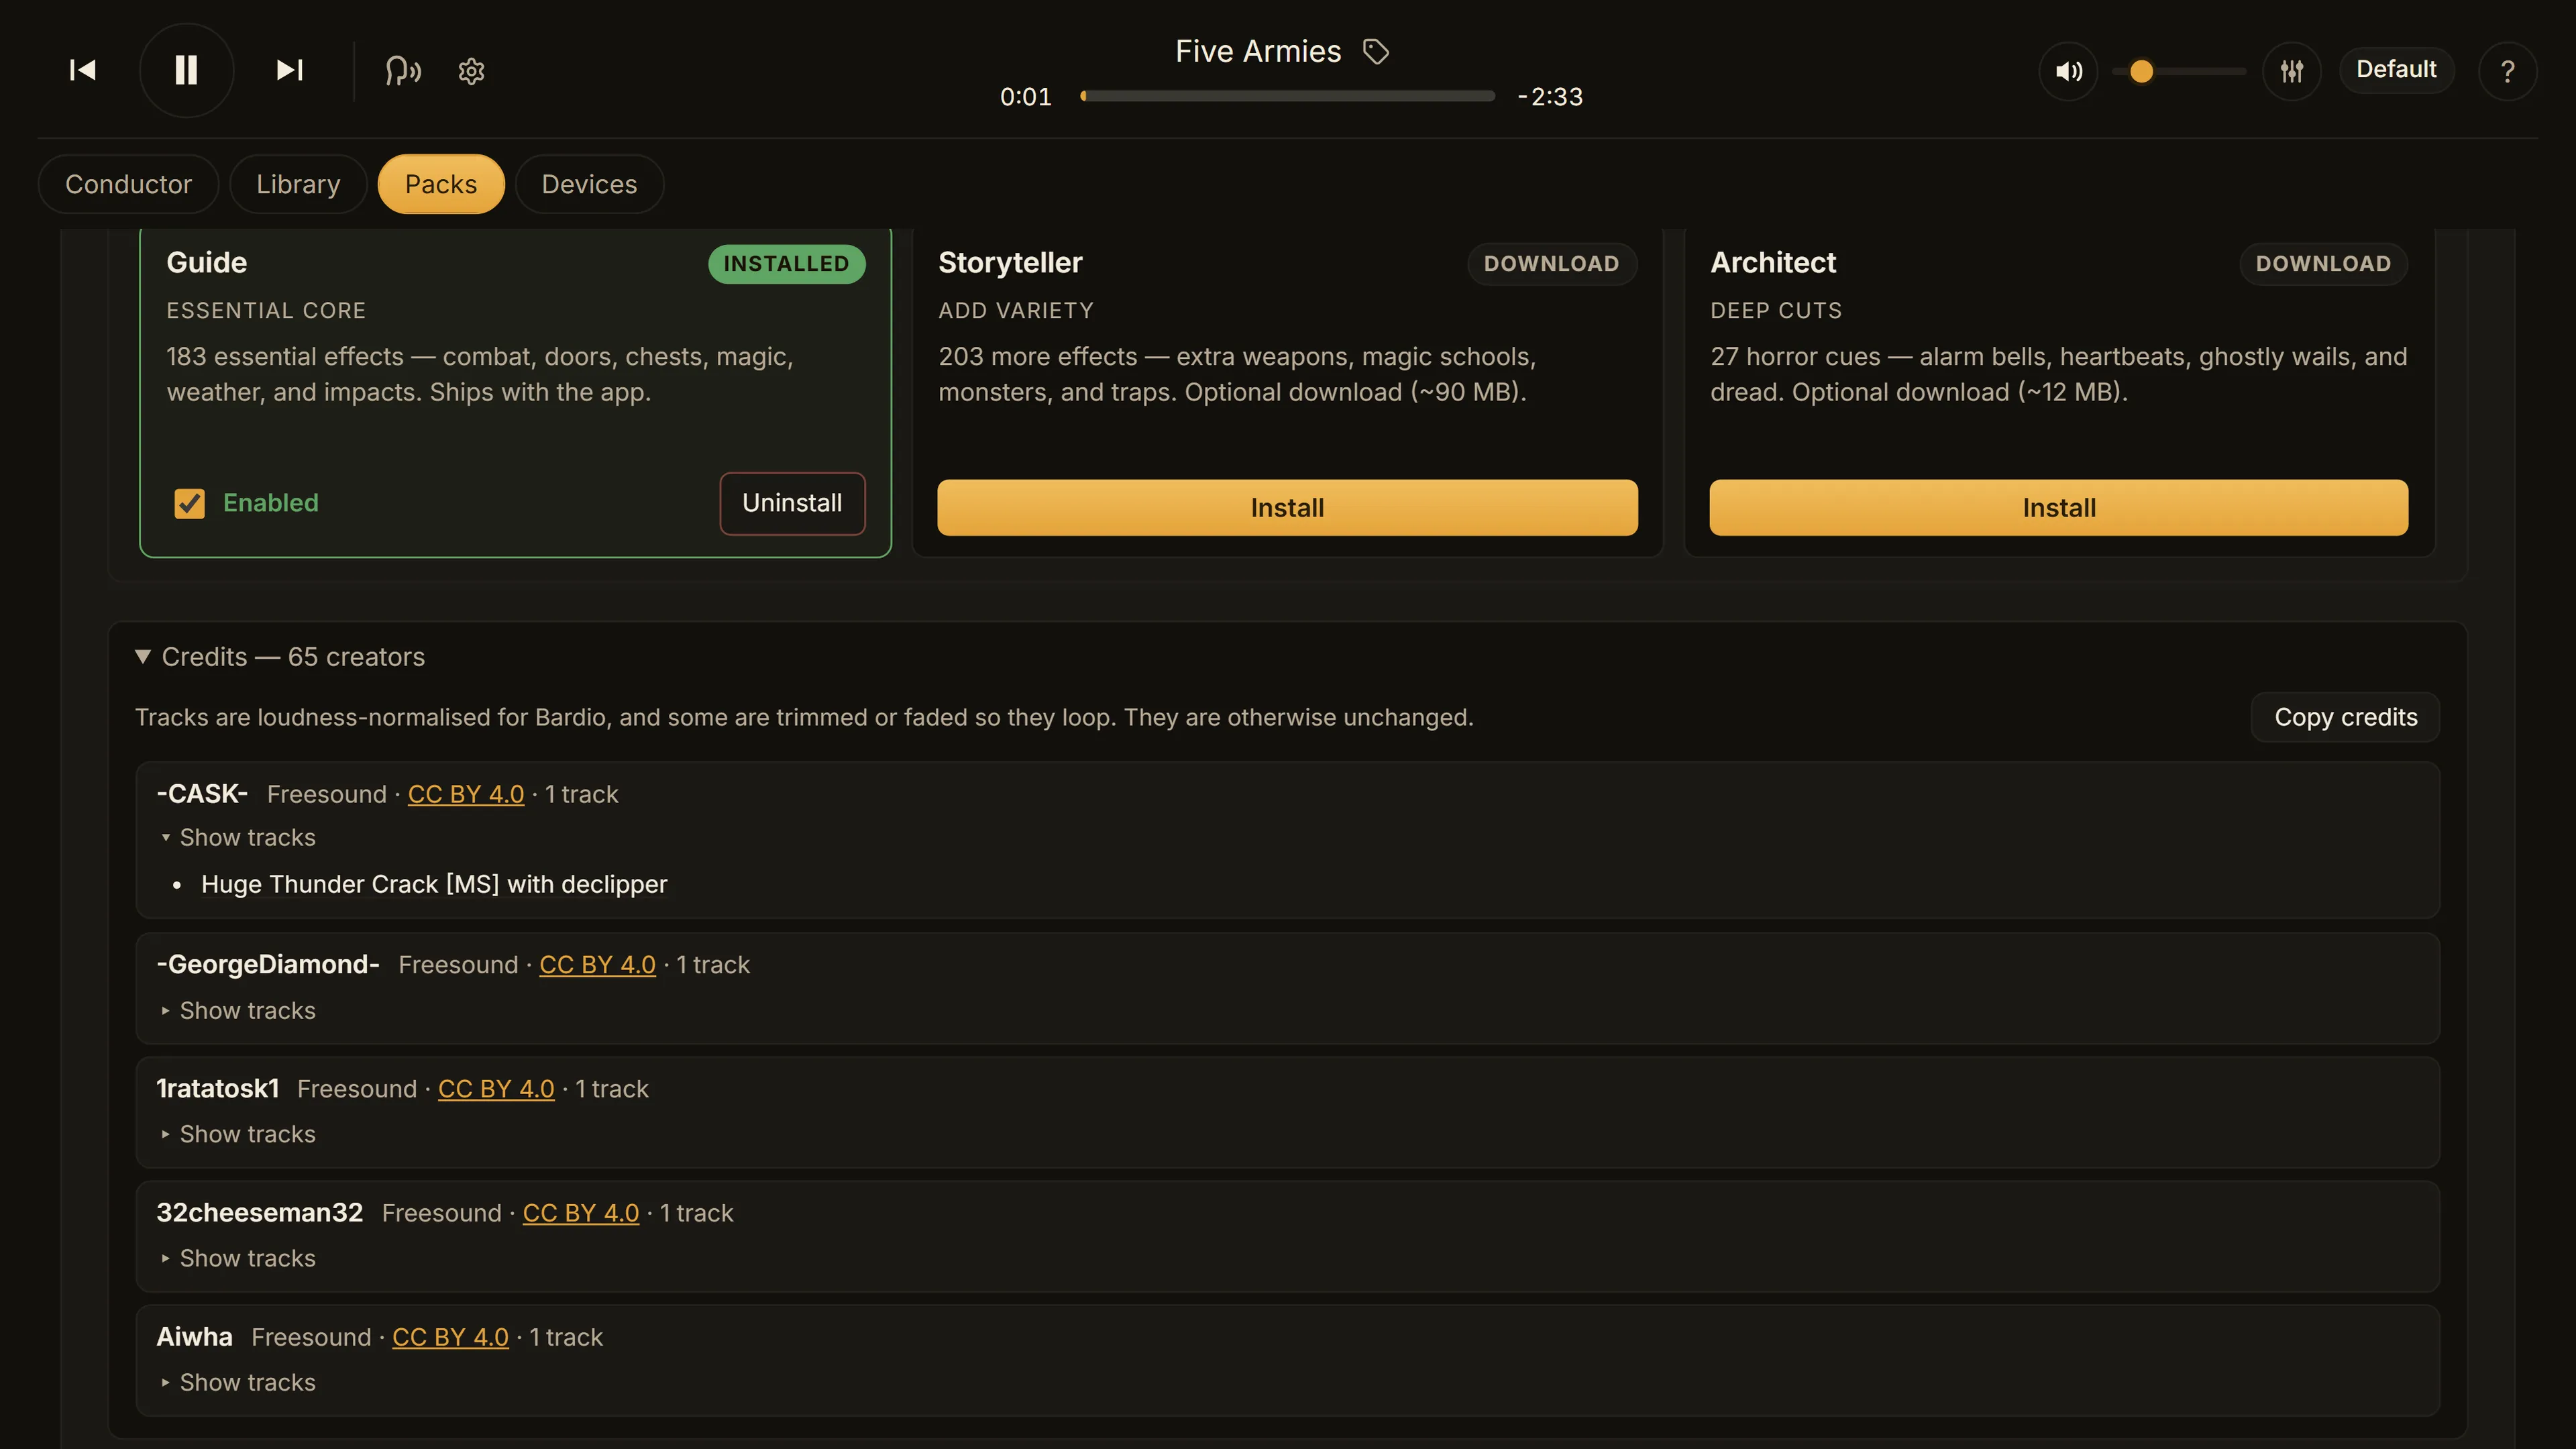Screen dimensions: 2576x1449
Task: Click the DOWNLOAD badge on Architect
Action: (2323, 264)
